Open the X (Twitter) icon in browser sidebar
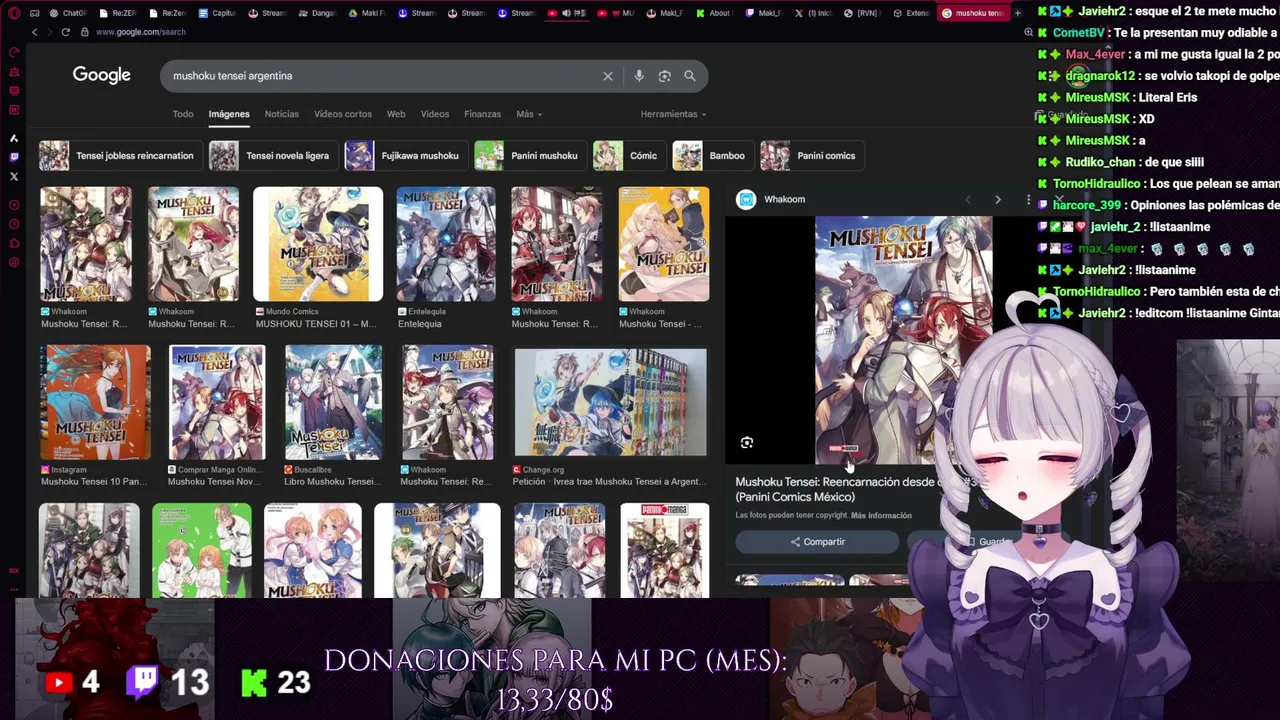1280x720 pixels. tap(14, 176)
